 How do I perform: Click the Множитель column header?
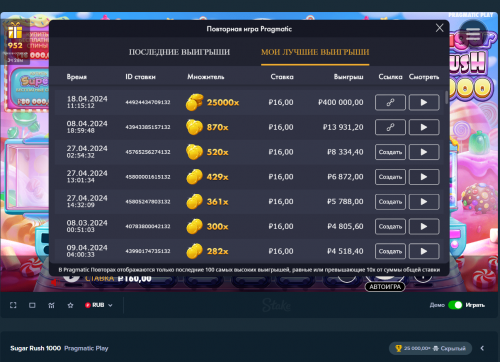click(x=206, y=77)
